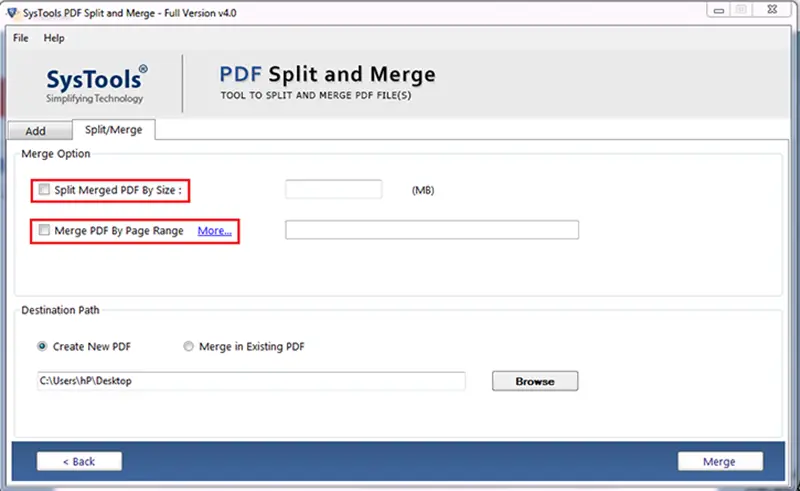Click the SysTools logo in header

(96, 84)
